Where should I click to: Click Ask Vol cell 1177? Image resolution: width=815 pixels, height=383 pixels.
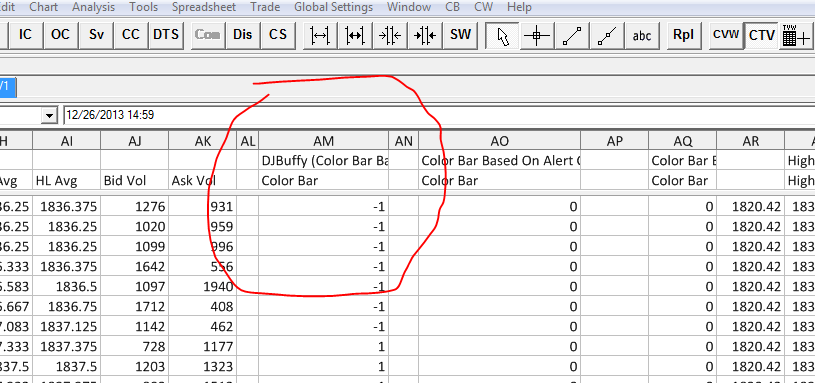tap(203, 346)
